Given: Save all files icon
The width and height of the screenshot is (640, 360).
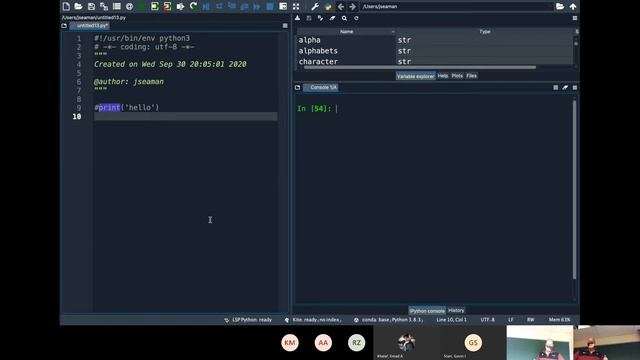Looking at the screenshot, I should 104,6.
